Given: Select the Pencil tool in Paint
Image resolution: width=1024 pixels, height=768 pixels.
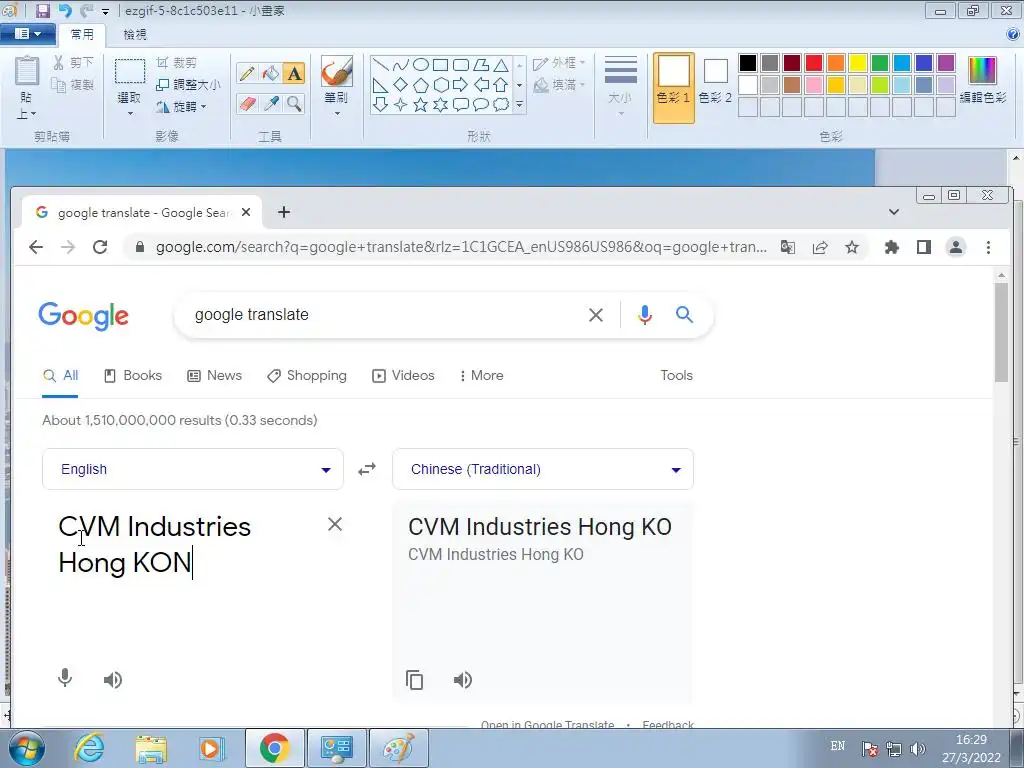Looking at the screenshot, I should point(247,73).
